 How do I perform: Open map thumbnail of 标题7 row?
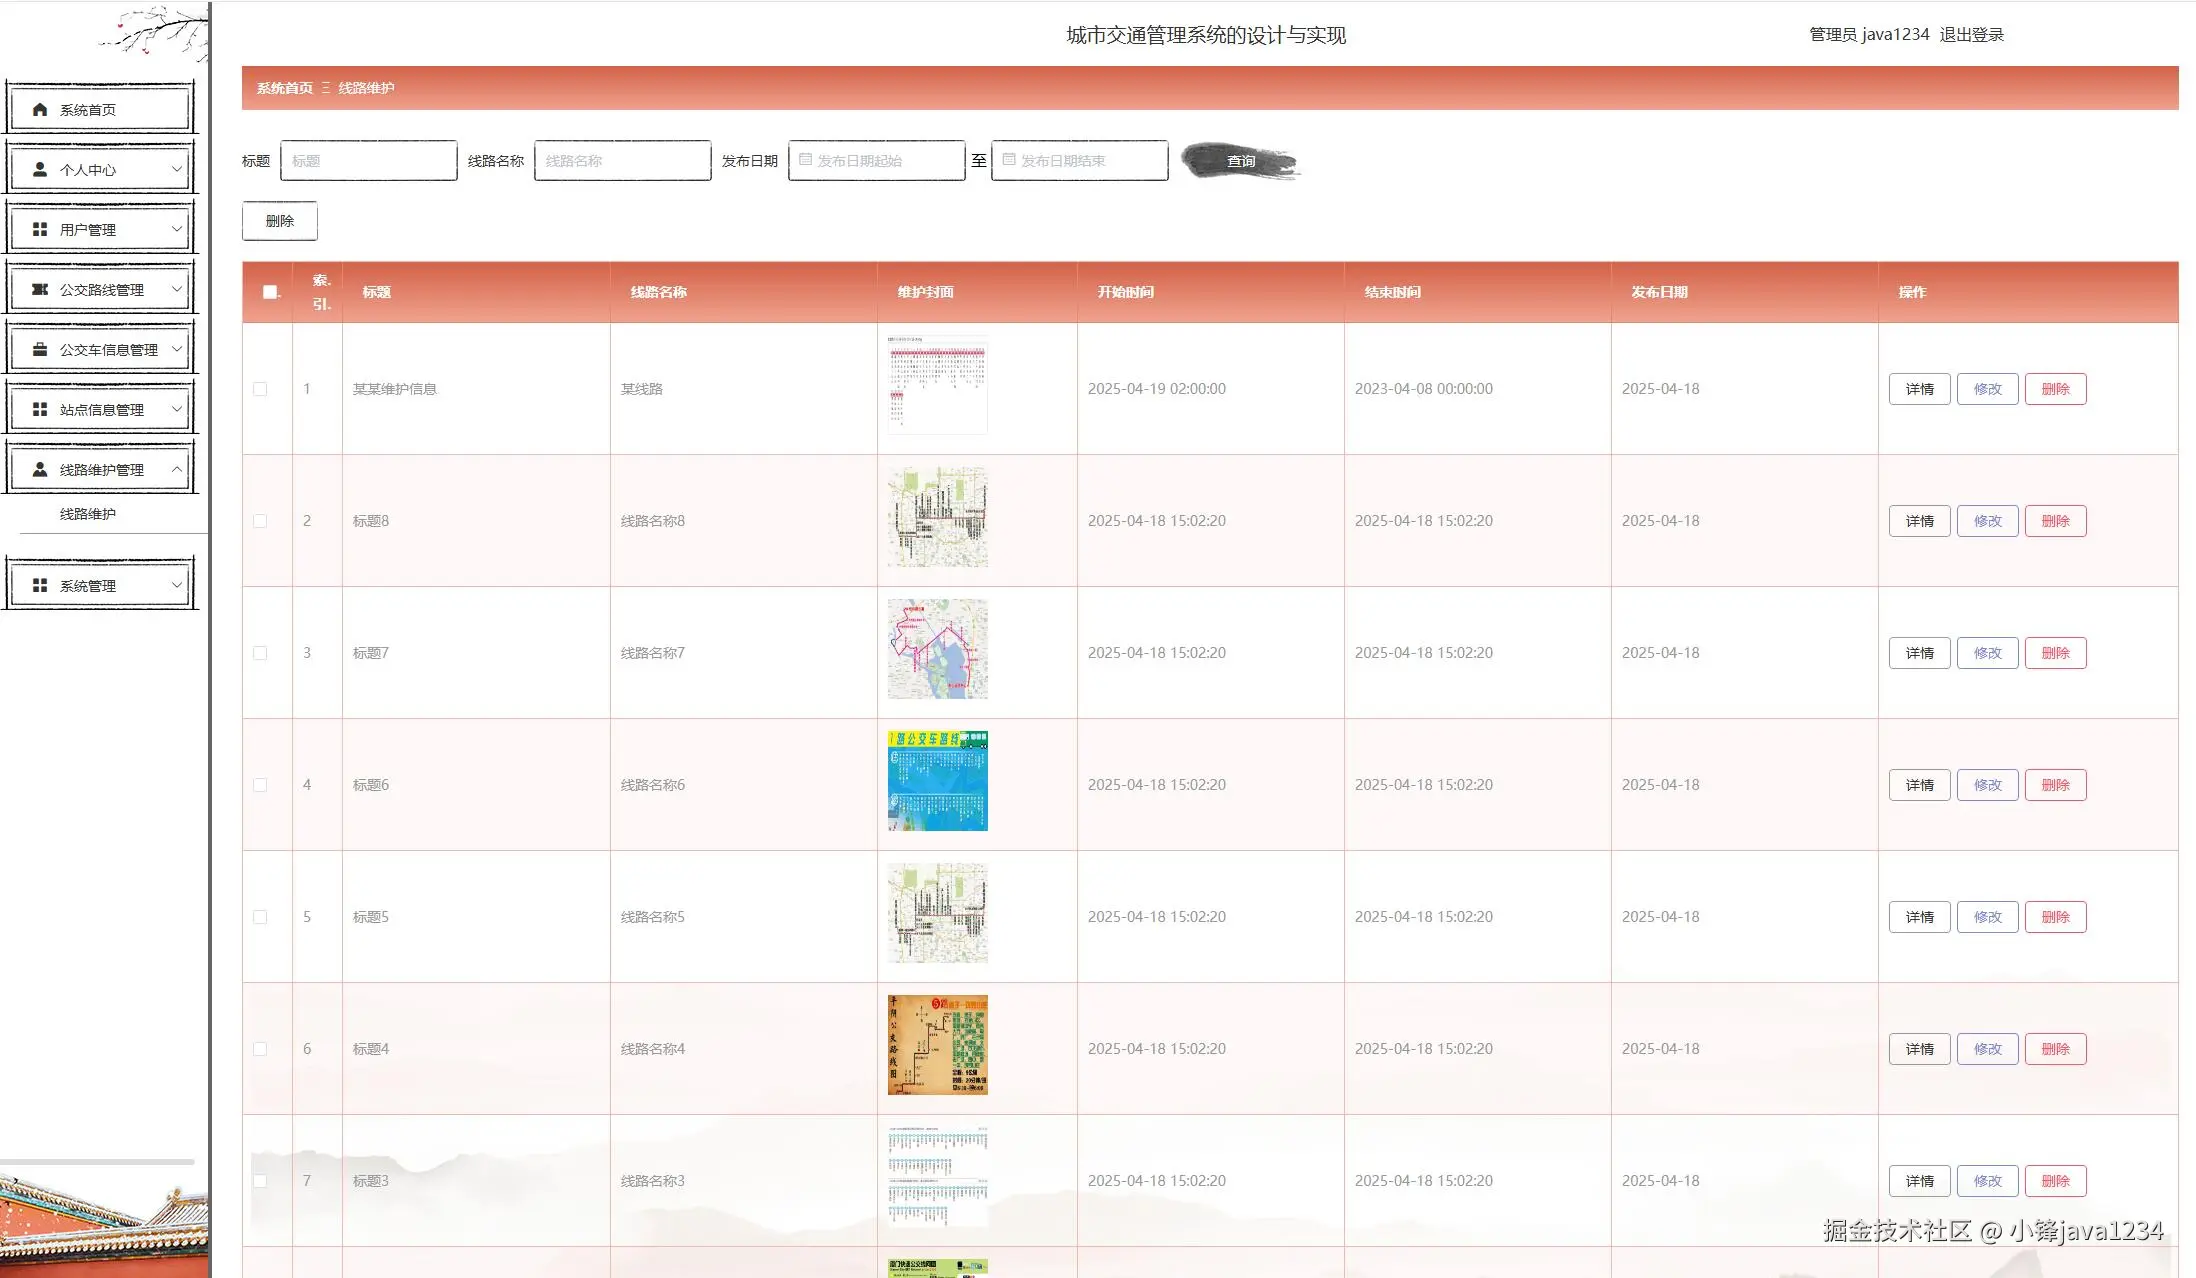(x=938, y=649)
